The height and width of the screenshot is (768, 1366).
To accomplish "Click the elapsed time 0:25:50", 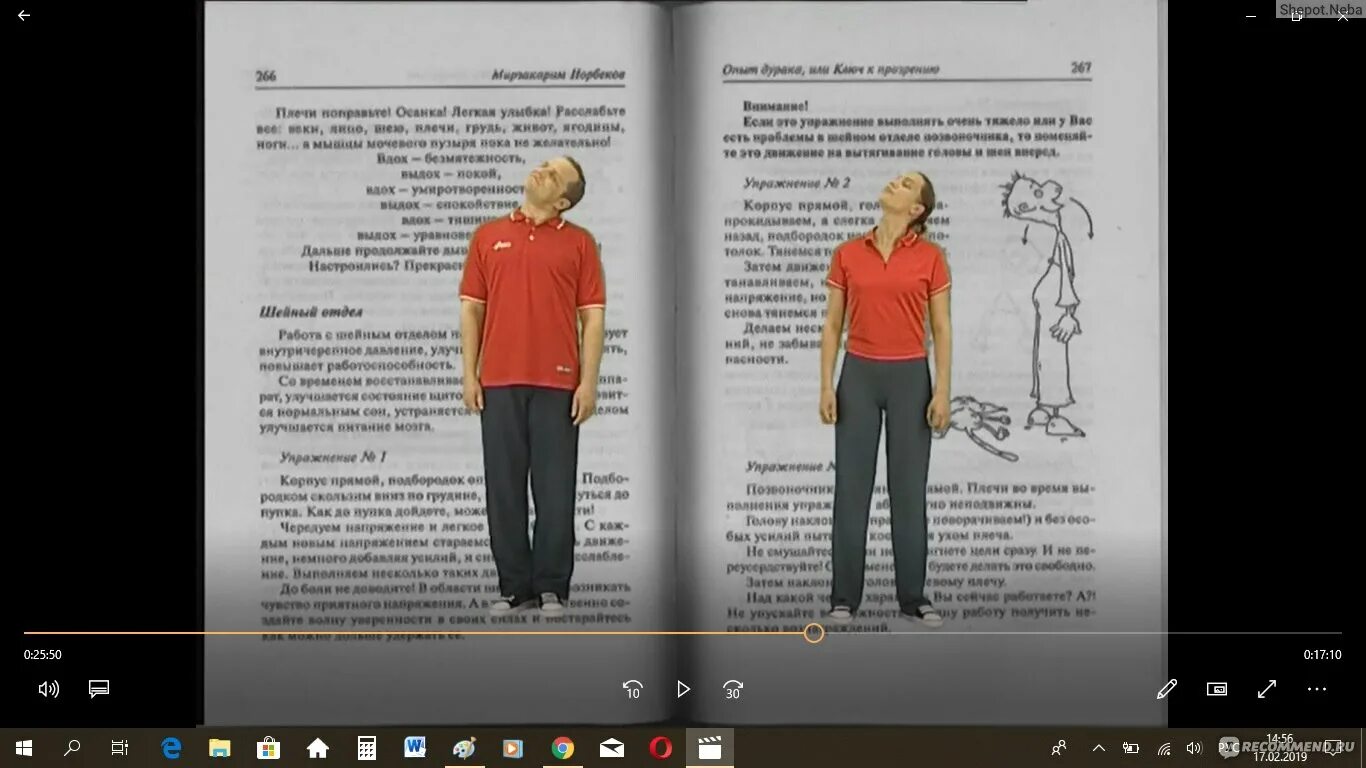I will pos(43,655).
